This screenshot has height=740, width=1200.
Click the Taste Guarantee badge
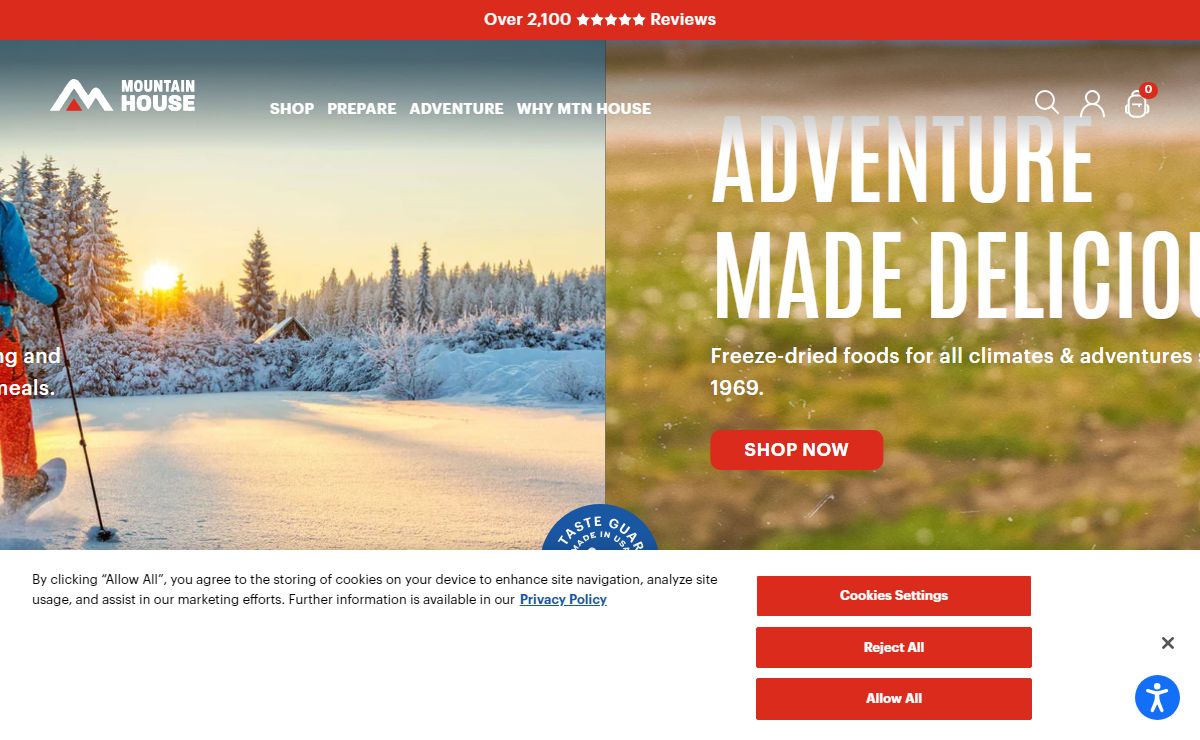[600, 528]
